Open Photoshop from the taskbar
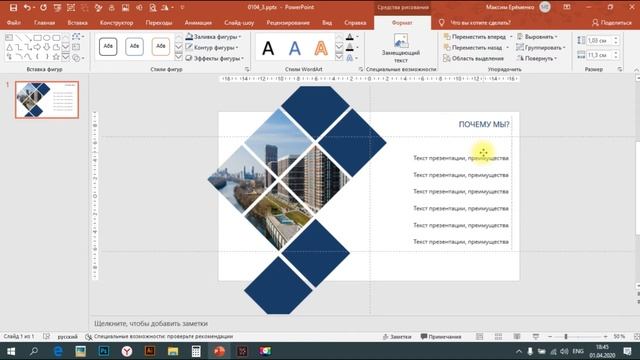This screenshot has width=640, height=360. 104,351
